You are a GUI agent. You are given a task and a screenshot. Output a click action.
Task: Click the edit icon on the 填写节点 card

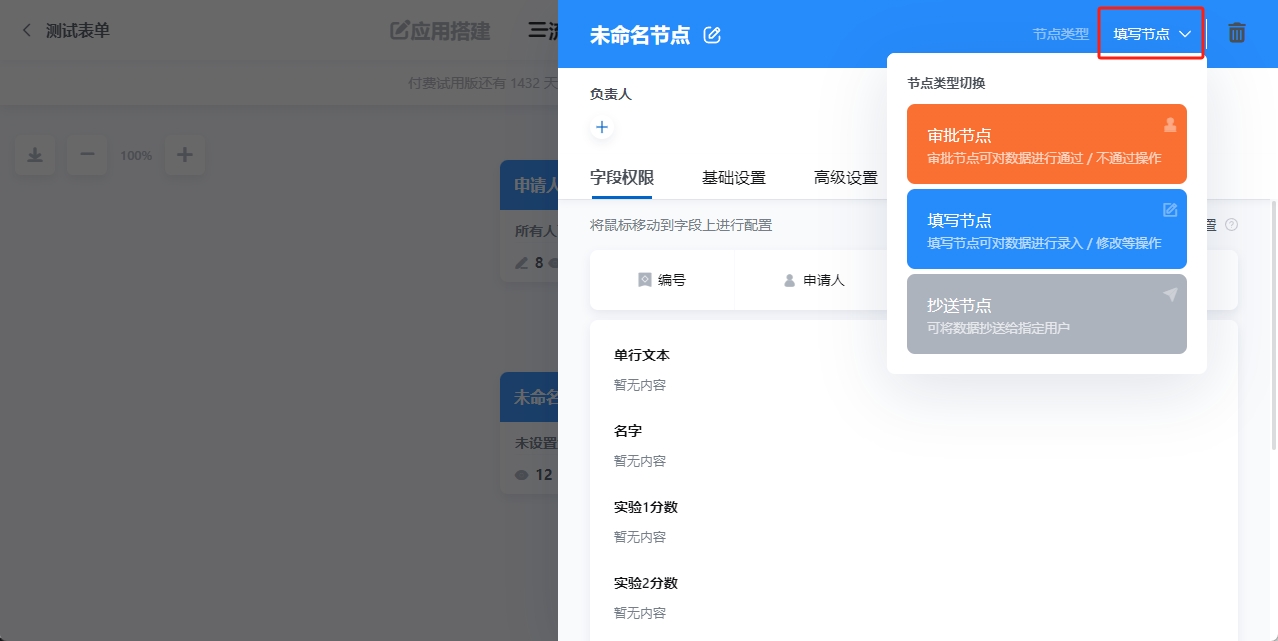click(1170, 210)
